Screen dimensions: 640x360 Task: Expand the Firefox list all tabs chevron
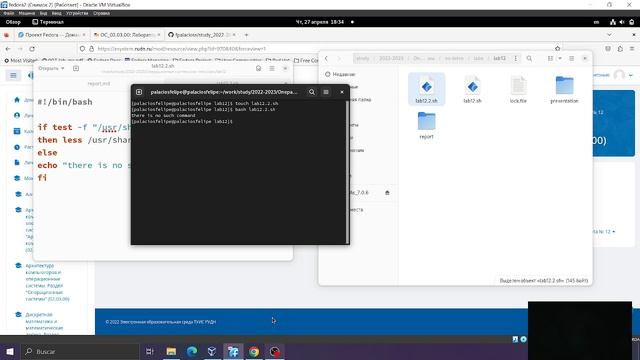[x=609, y=35]
